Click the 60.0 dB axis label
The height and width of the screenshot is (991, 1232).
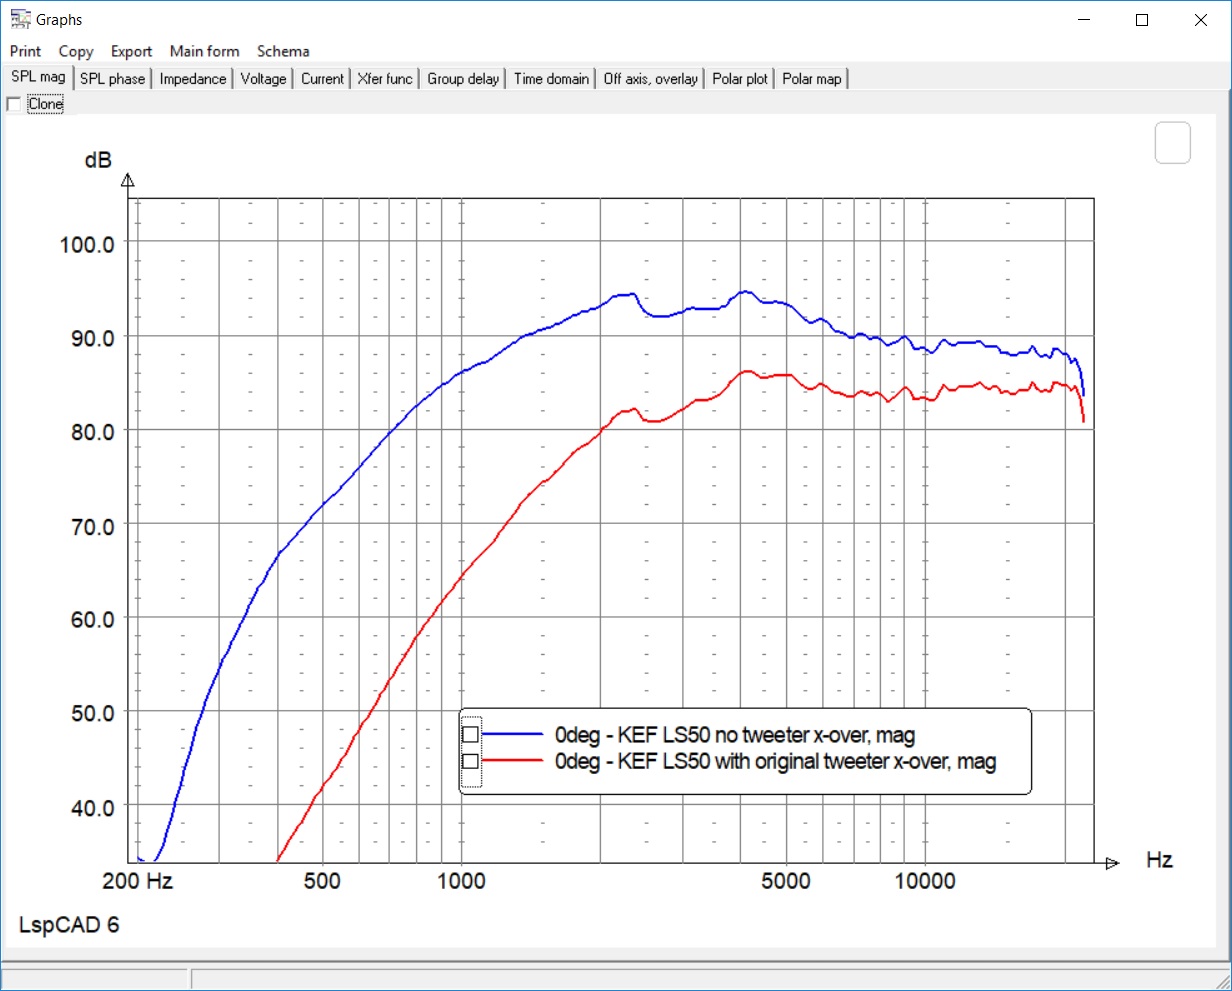point(92,620)
